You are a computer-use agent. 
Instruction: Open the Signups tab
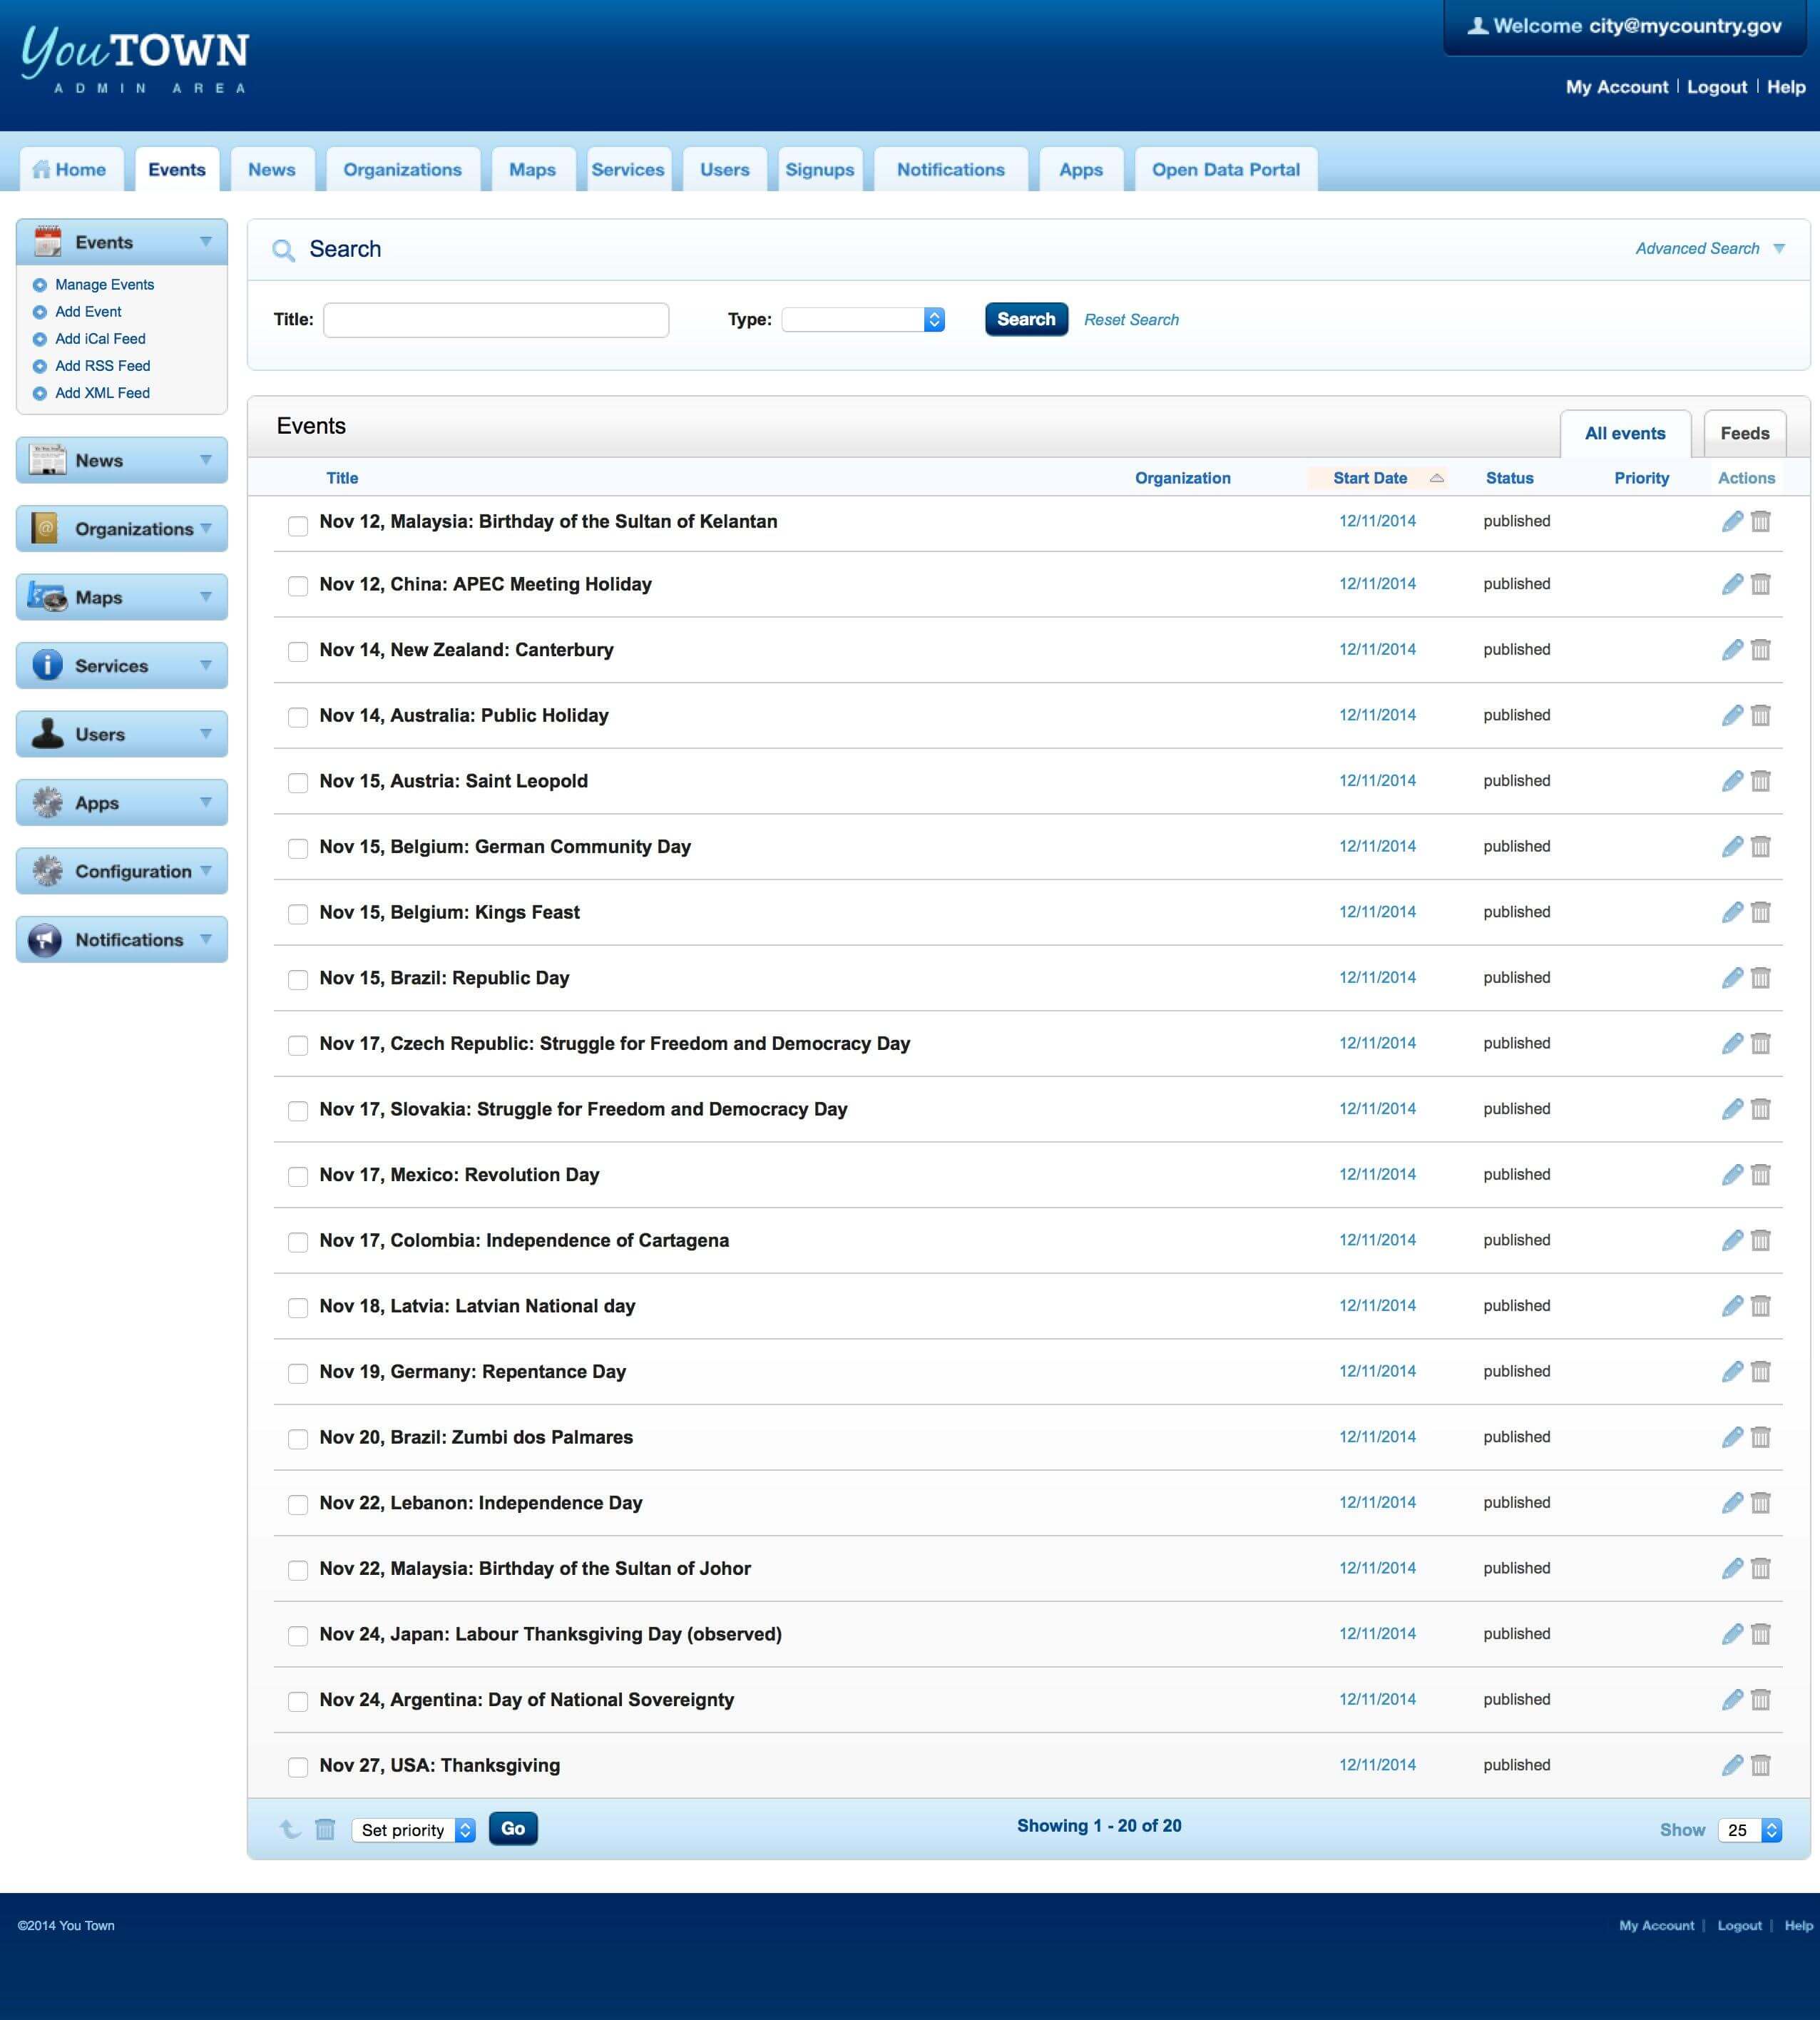(x=819, y=169)
